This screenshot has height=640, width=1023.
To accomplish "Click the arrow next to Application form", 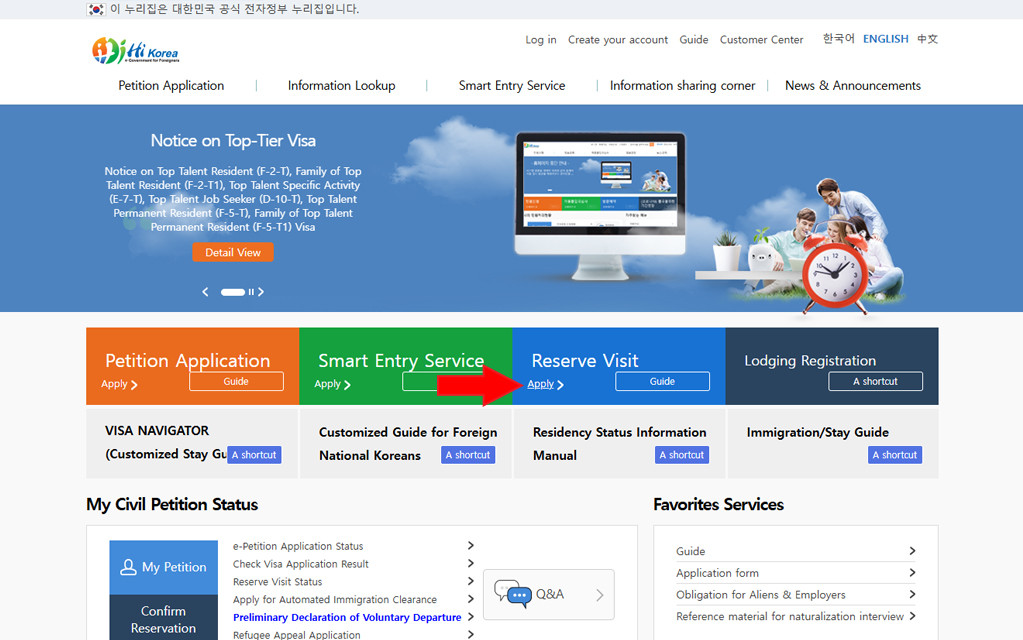I will 912,573.
